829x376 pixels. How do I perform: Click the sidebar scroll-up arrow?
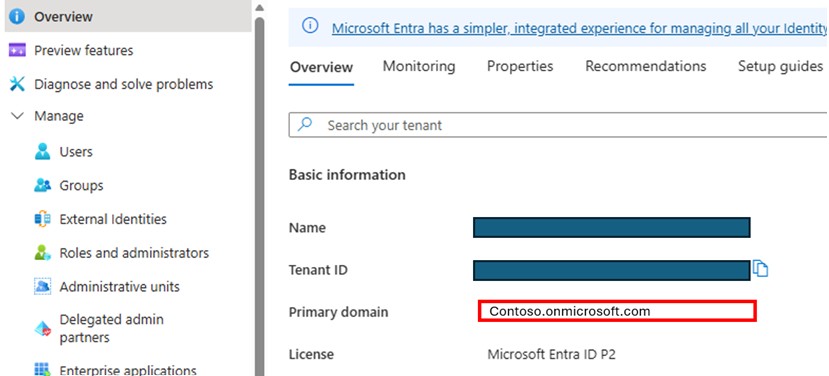click(x=259, y=8)
